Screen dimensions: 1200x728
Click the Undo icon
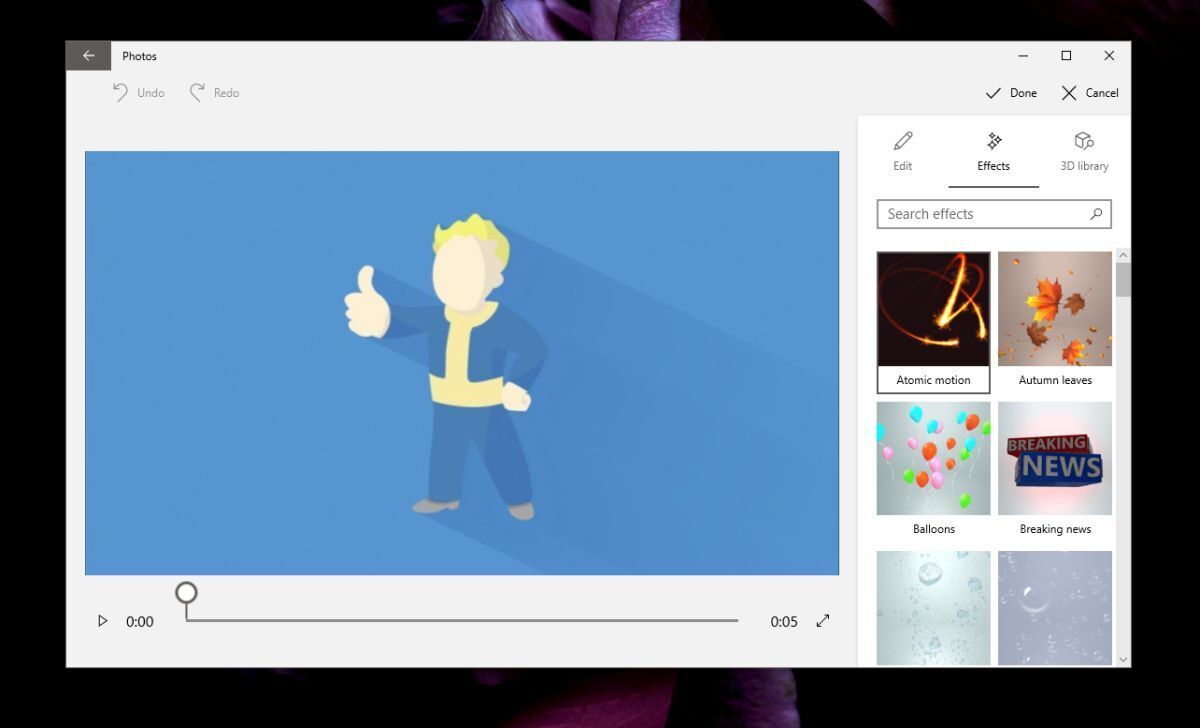[122, 92]
